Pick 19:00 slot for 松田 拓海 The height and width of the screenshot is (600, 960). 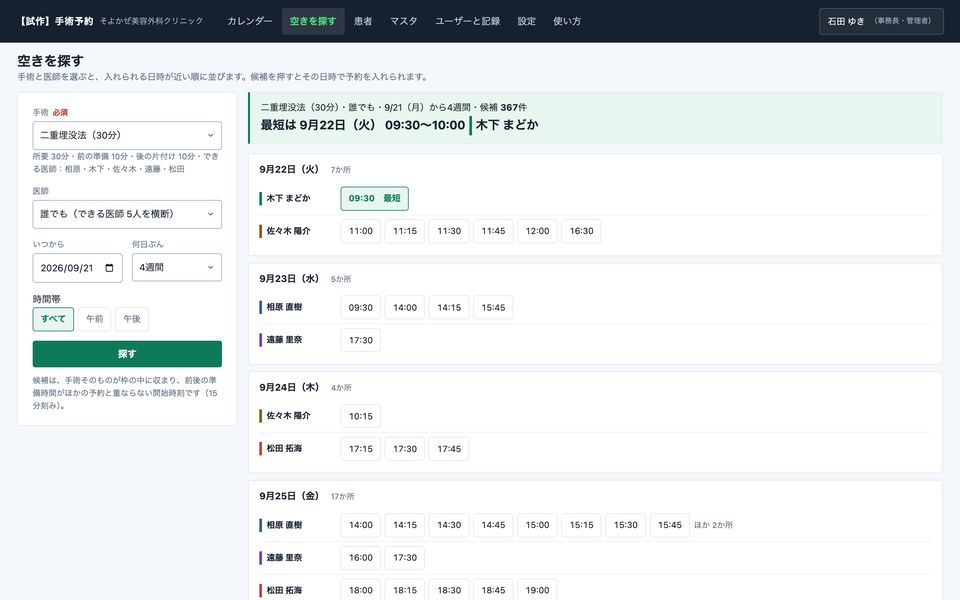538,590
